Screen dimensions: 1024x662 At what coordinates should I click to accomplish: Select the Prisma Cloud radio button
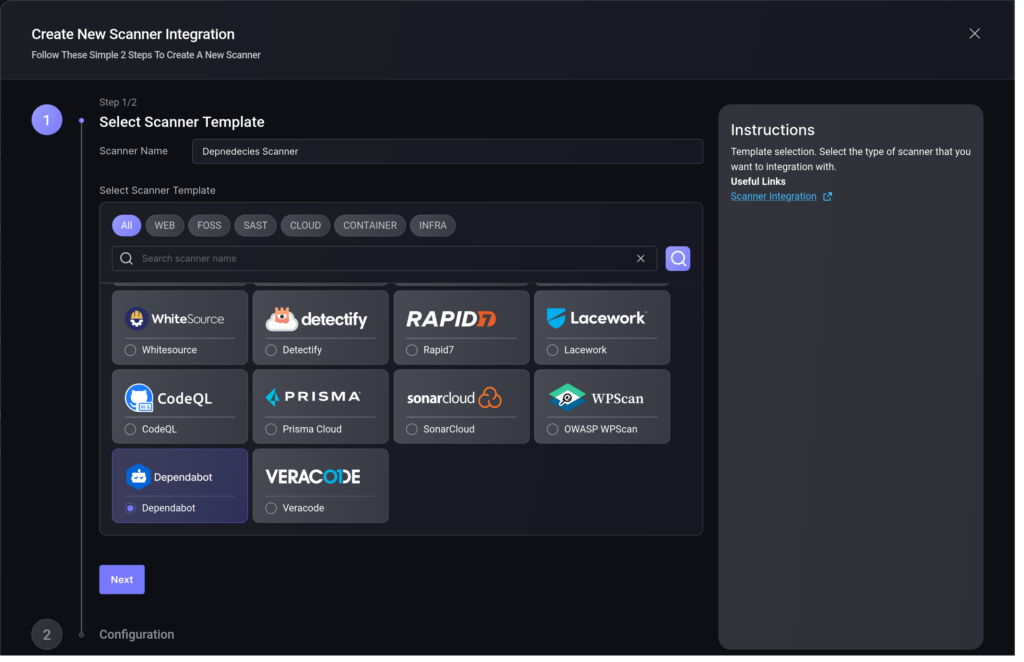tap(271, 429)
